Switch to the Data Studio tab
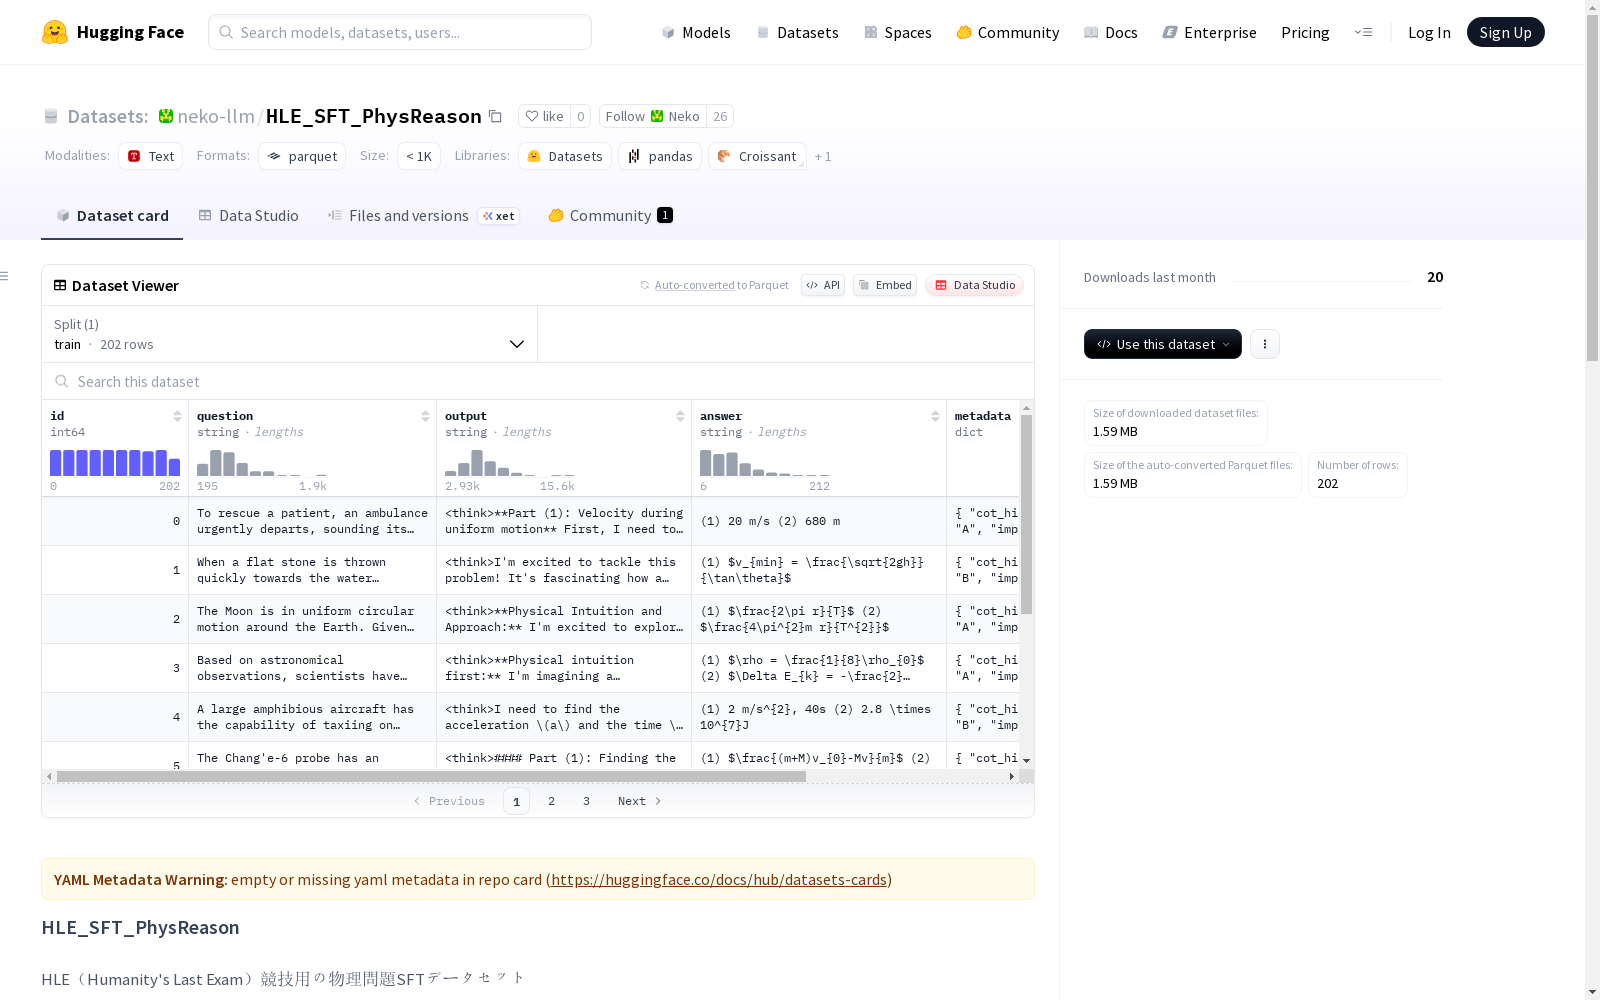The image size is (1600, 1000). click(x=249, y=216)
